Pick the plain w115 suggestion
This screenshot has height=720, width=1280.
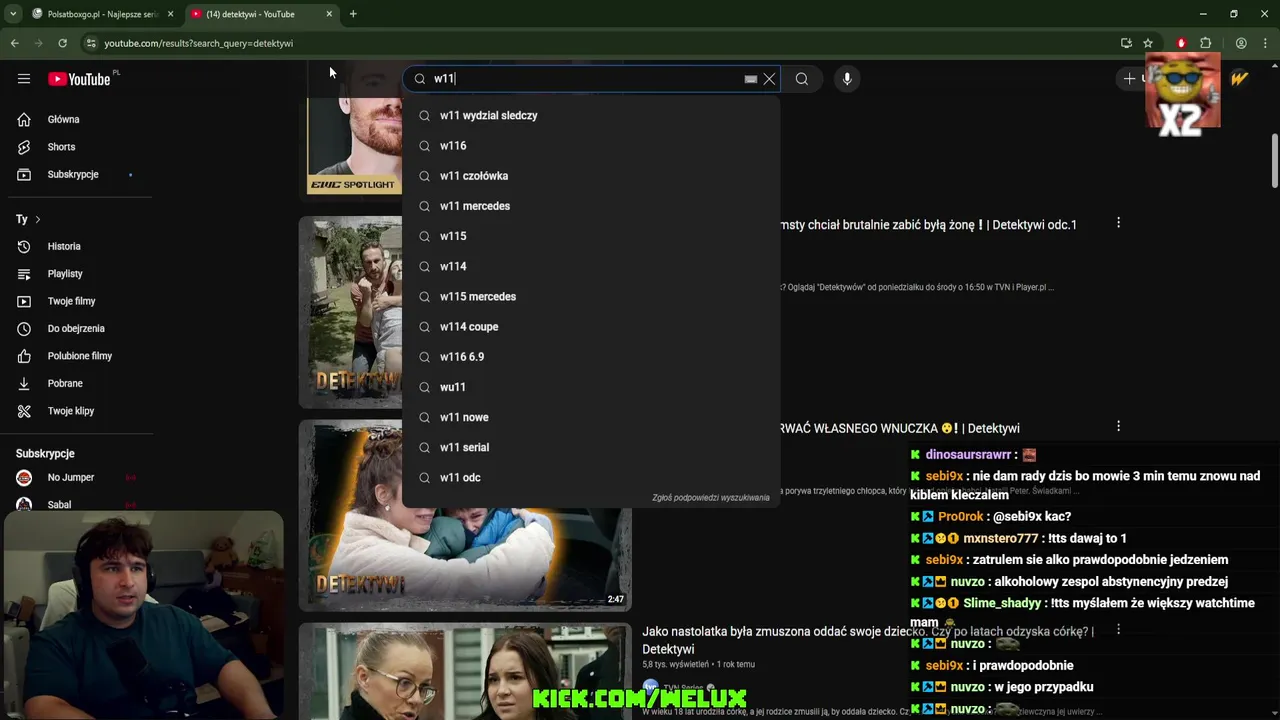[591, 236]
